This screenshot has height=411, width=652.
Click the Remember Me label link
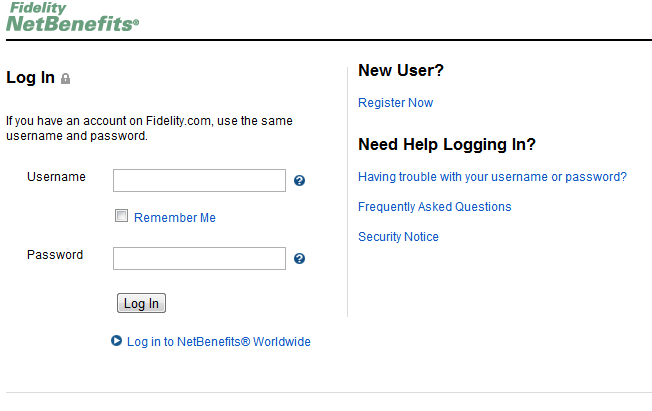point(175,218)
